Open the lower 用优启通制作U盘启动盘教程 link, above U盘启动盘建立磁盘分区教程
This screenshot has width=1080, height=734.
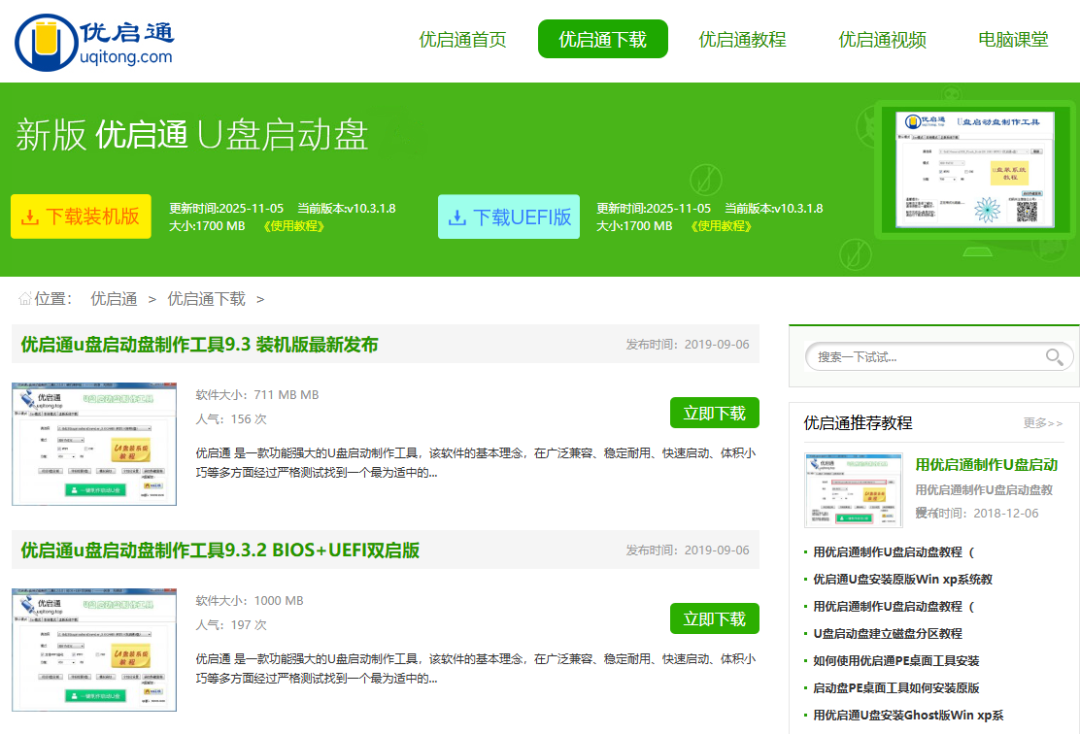point(894,606)
